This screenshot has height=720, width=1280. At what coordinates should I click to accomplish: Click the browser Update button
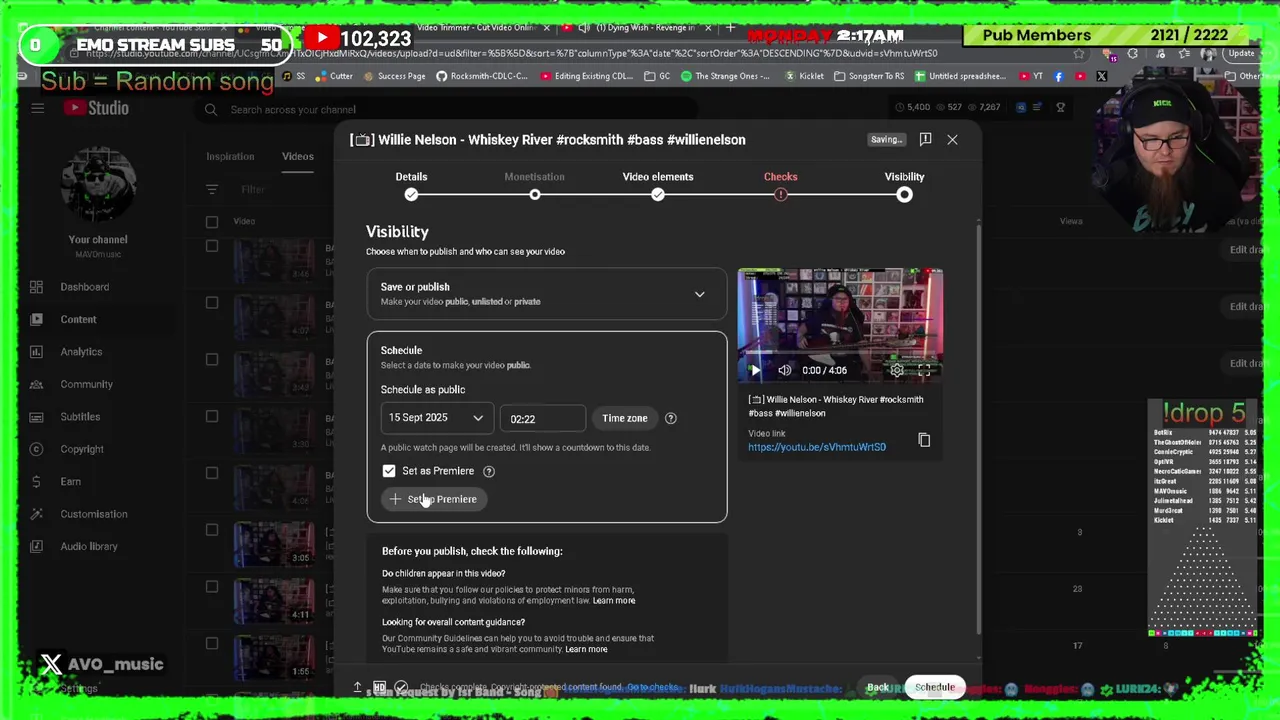coord(1241,54)
